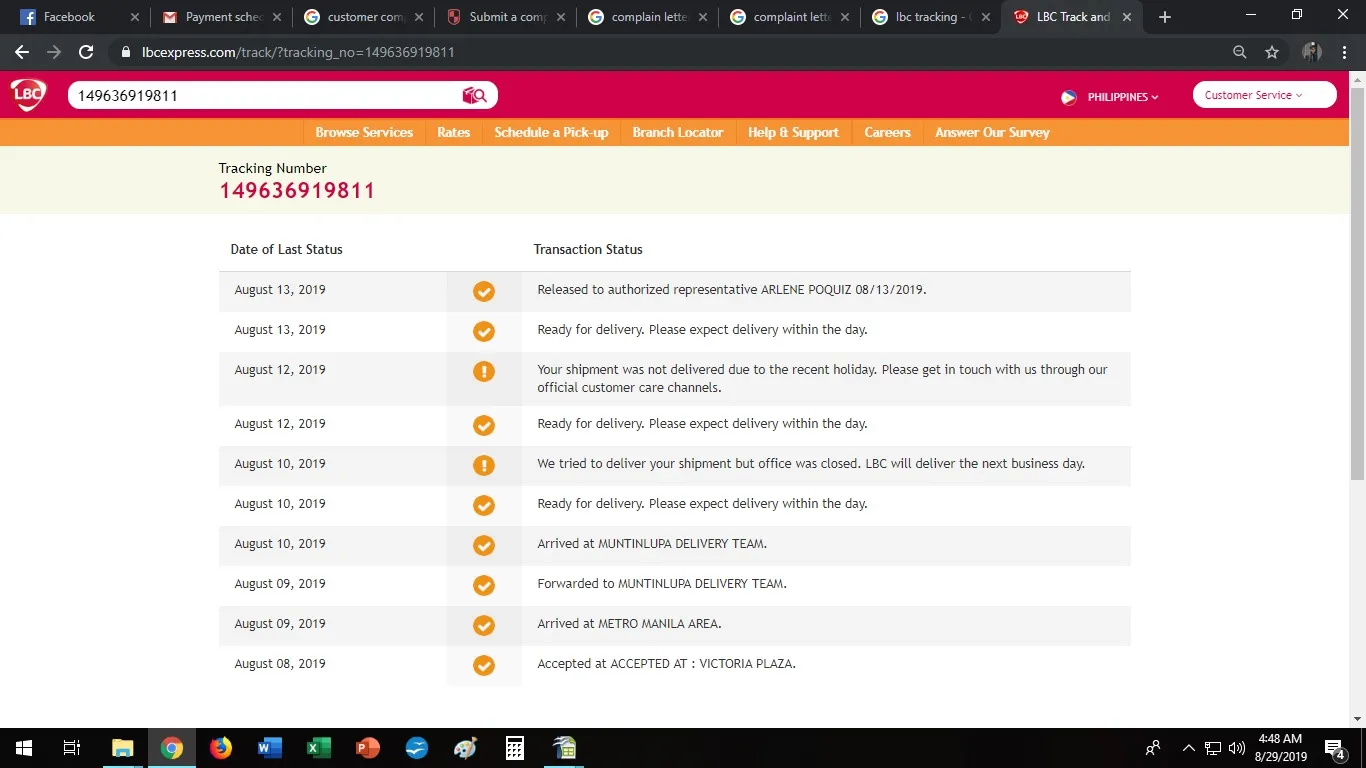Open the notification center
Viewport: 1366px width, 768px height.
pos(1333,748)
